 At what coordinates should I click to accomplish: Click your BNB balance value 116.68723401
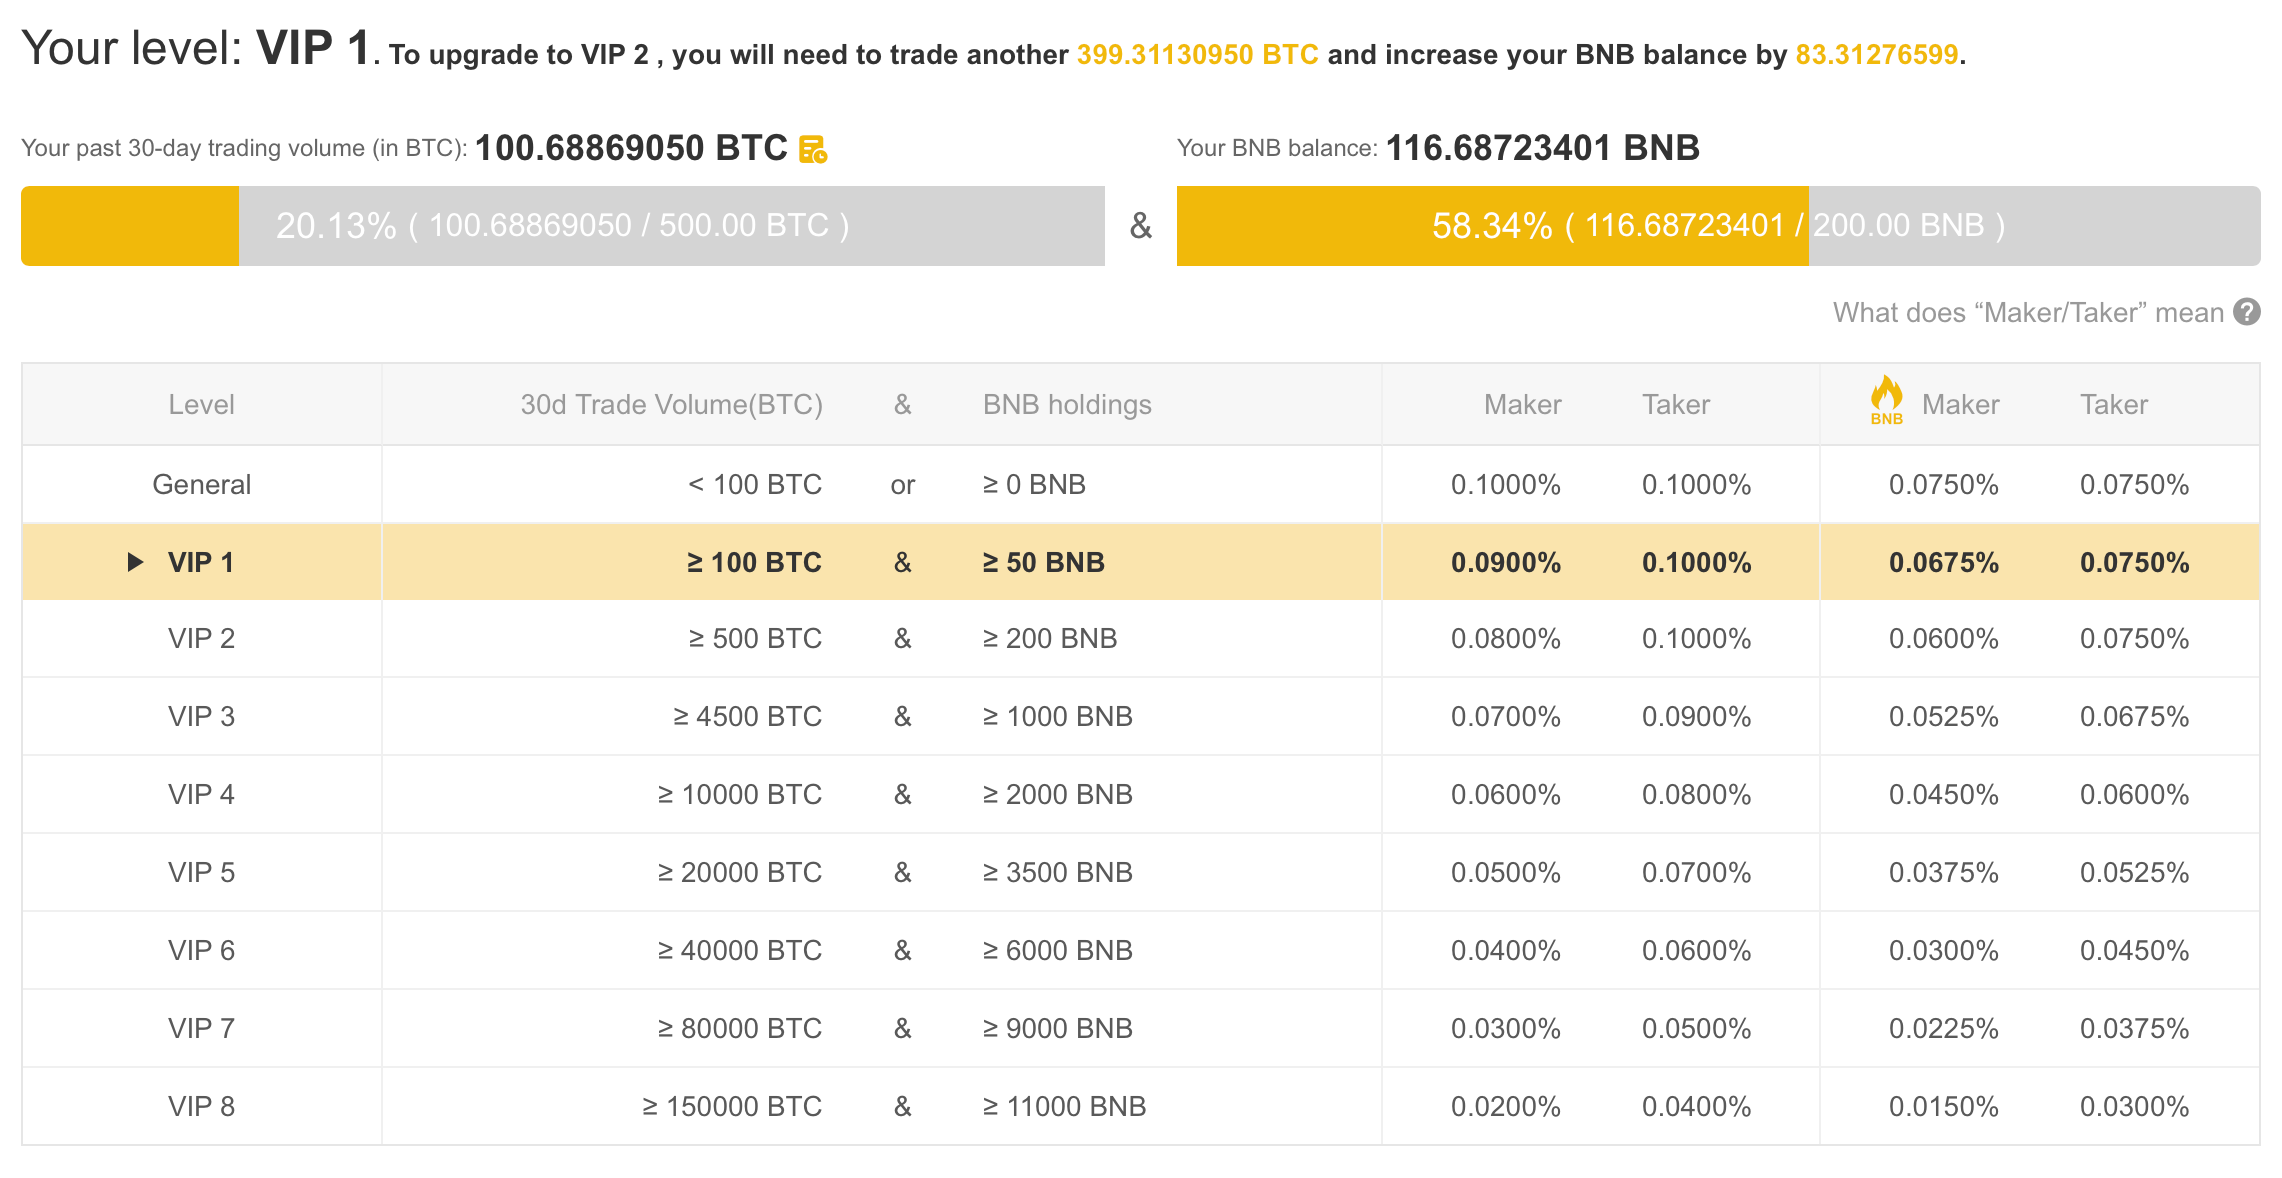tap(1542, 146)
